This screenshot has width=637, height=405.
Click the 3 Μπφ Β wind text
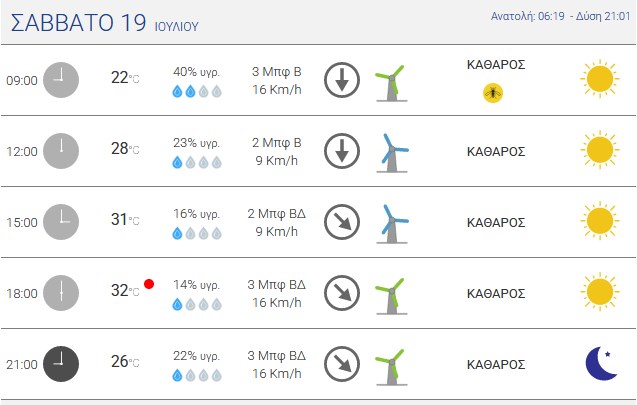tap(277, 72)
